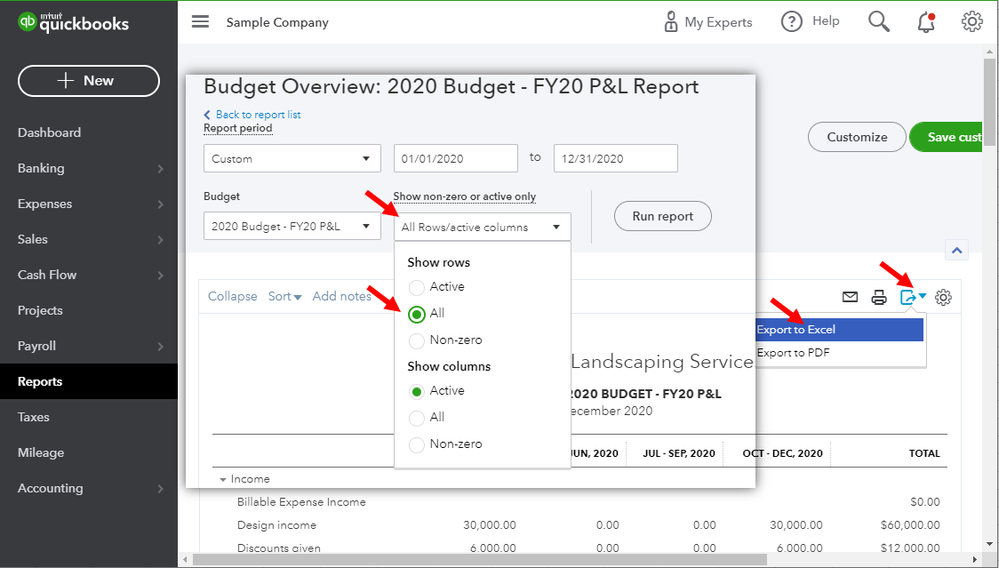
Task: Click the Billable Expense Income row label
Action: [x=301, y=502]
